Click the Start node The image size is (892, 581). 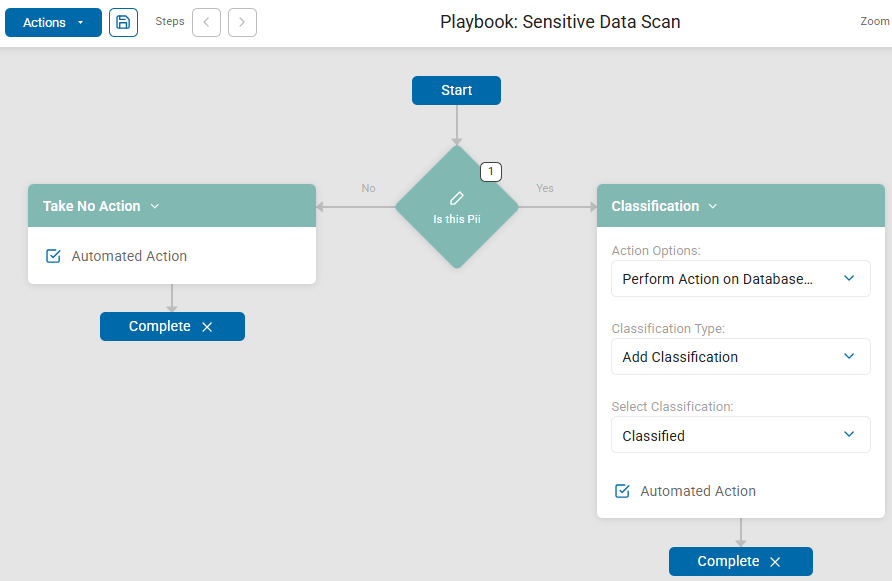tap(456, 90)
